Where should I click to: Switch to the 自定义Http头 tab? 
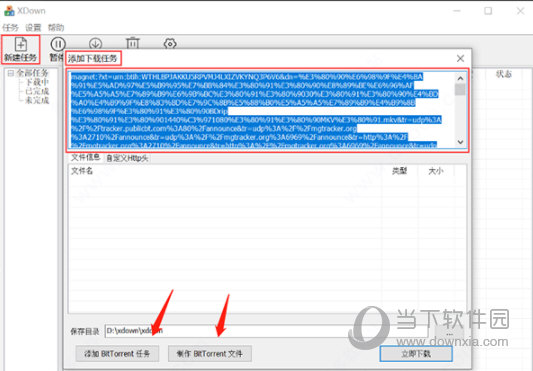[127, 158]
